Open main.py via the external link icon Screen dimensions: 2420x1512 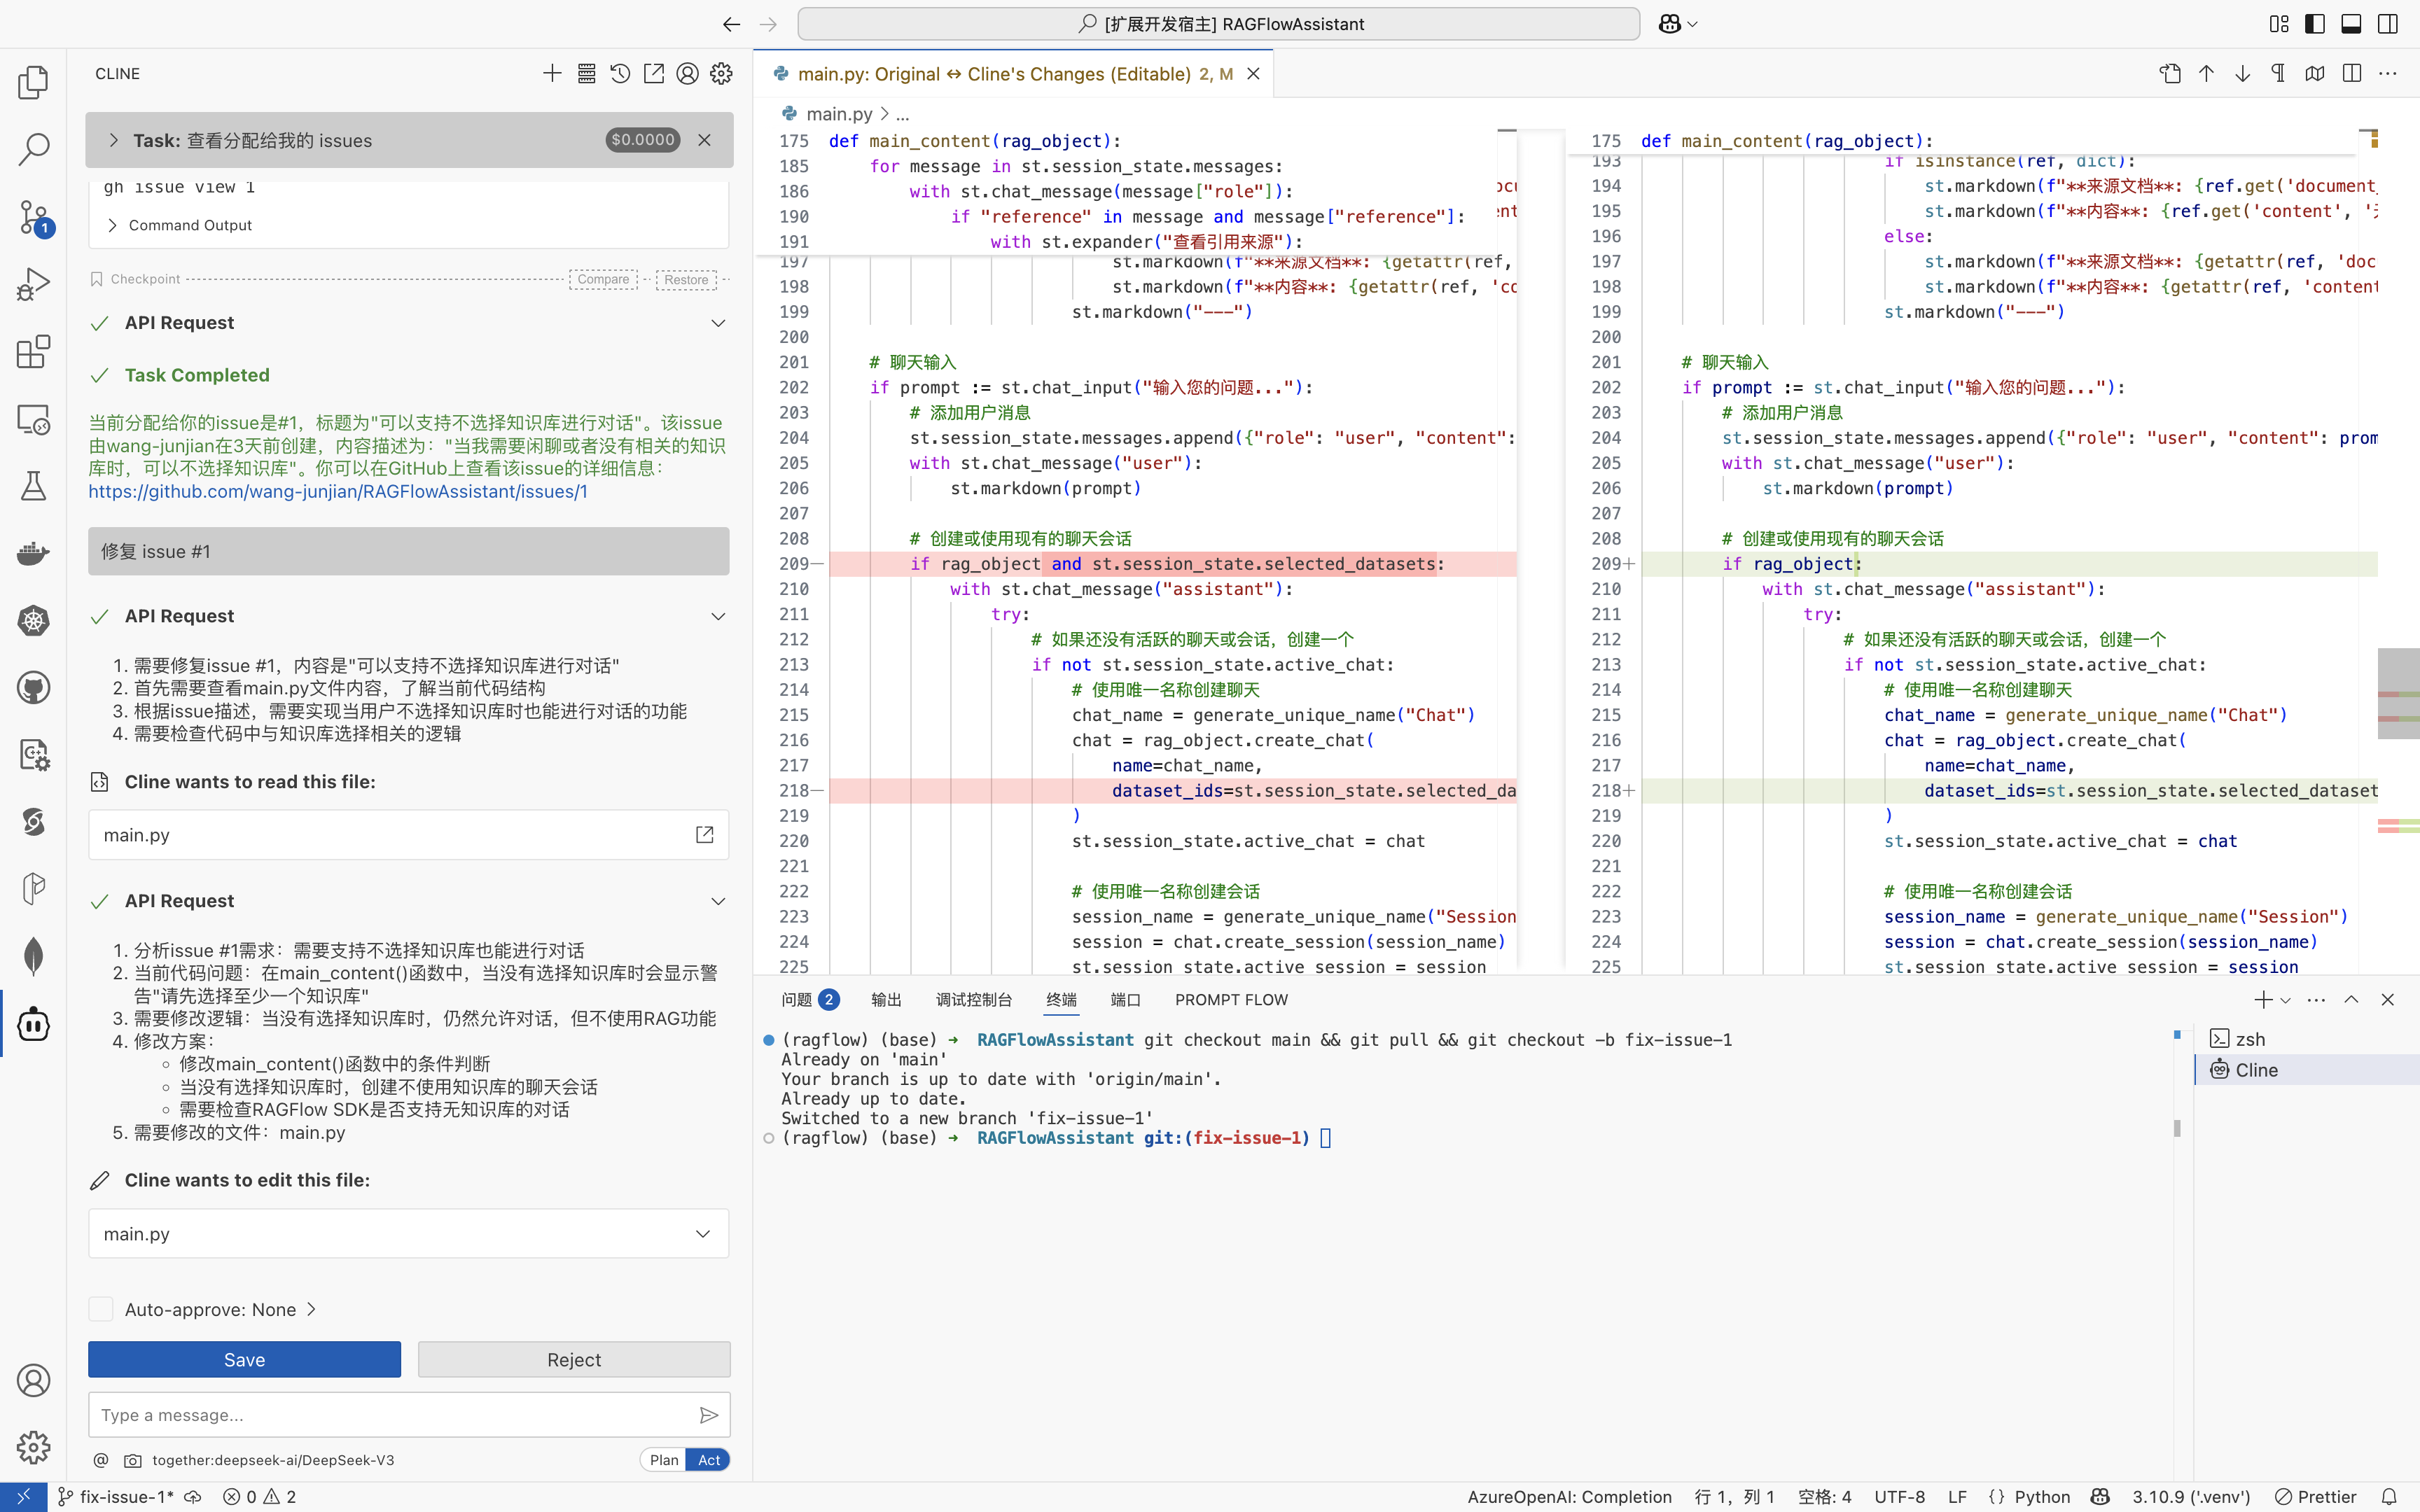pyautogui.click(x=704, y=835)
